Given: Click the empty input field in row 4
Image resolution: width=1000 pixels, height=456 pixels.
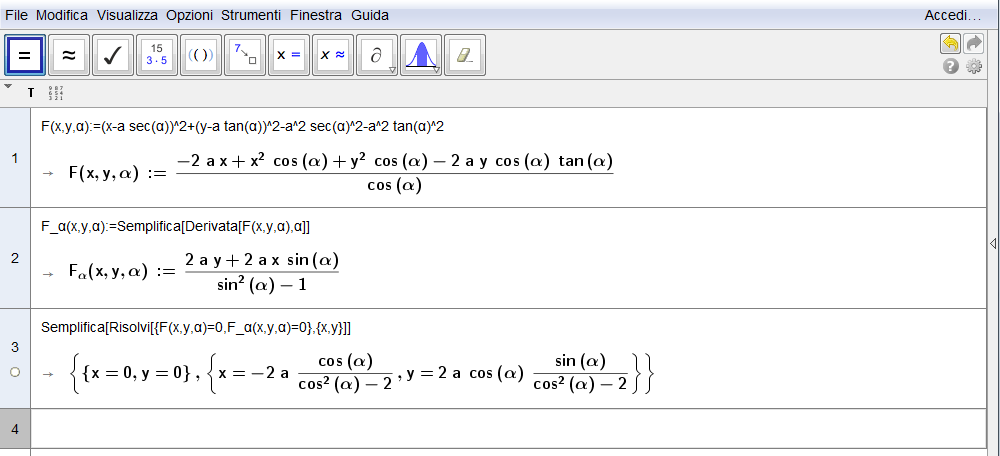Looking at the screenshot, I should click(500, 428).
